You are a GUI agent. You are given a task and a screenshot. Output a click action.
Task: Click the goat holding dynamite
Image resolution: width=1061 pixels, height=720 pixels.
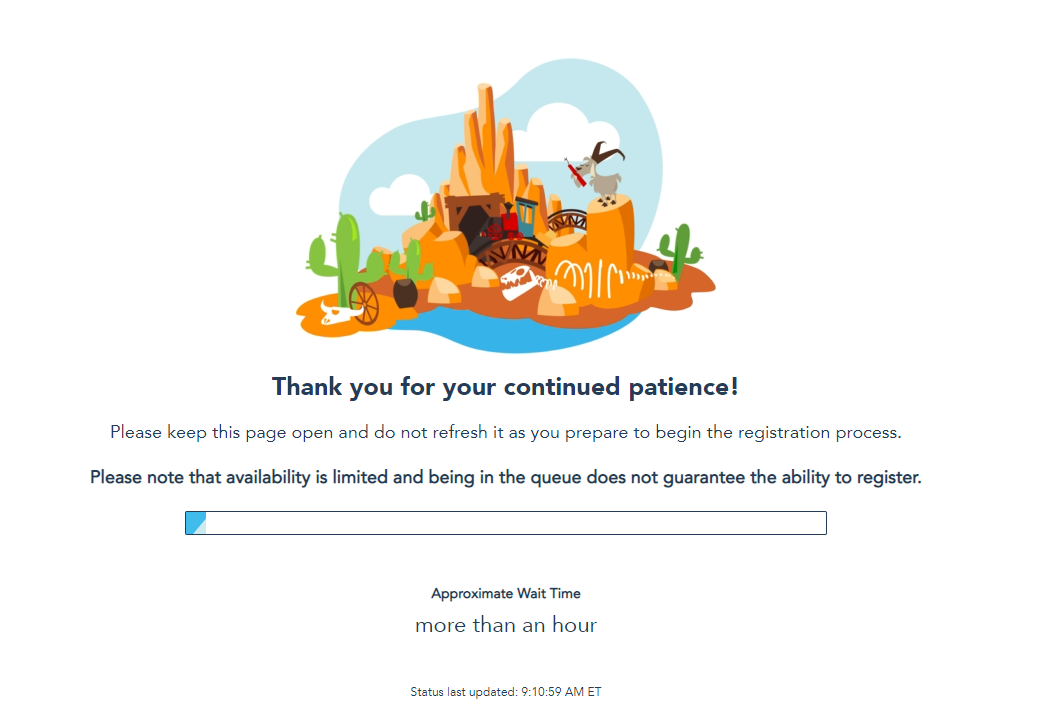tap(603, 173)
